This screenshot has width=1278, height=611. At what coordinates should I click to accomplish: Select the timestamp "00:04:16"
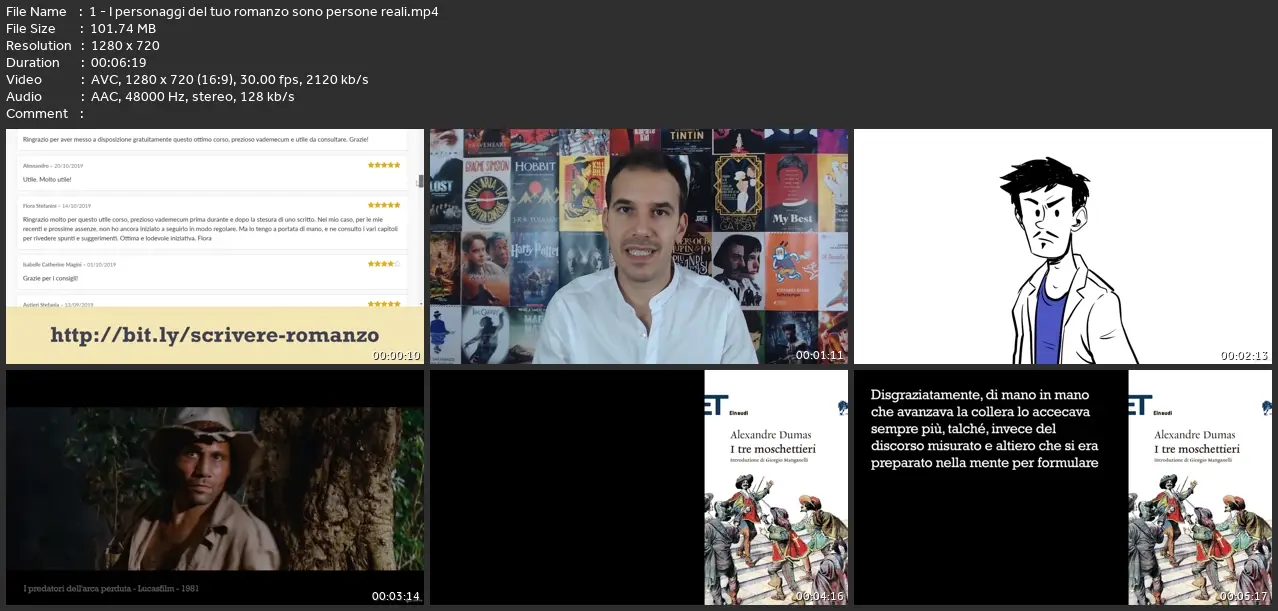click(x=820, y=597)
